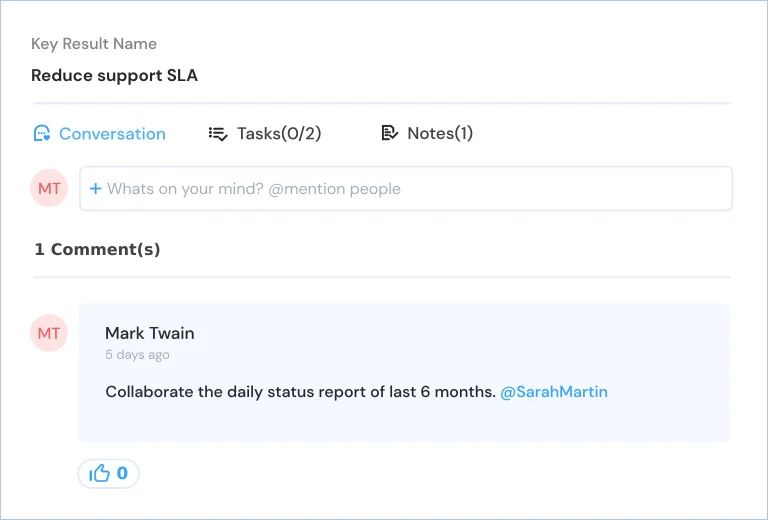Open the Conversation tab
The image size is (768, 520).
[99, 134]
